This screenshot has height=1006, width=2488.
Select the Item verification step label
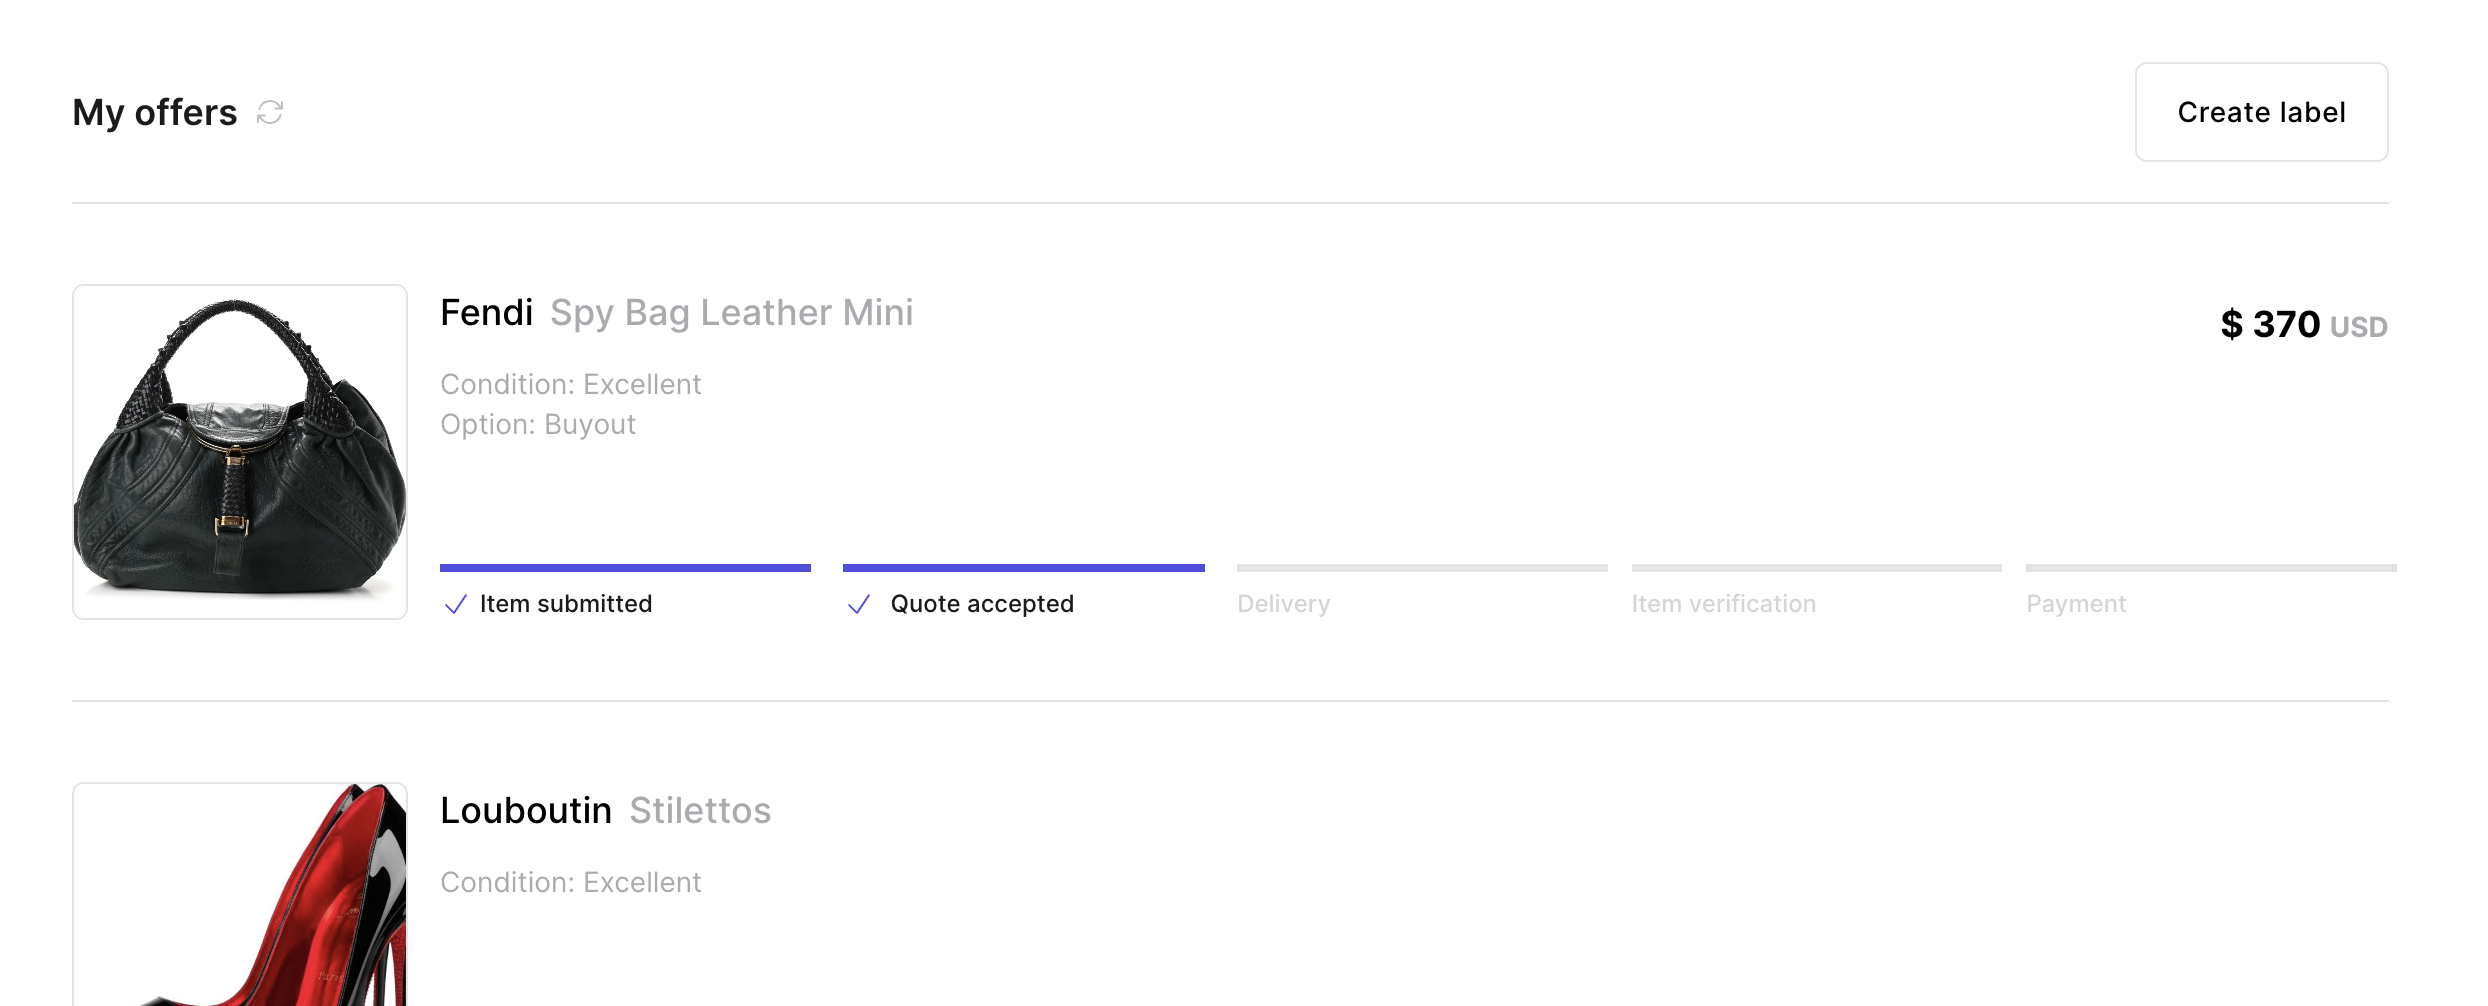pyautogui.click(x=1724, y=604)
